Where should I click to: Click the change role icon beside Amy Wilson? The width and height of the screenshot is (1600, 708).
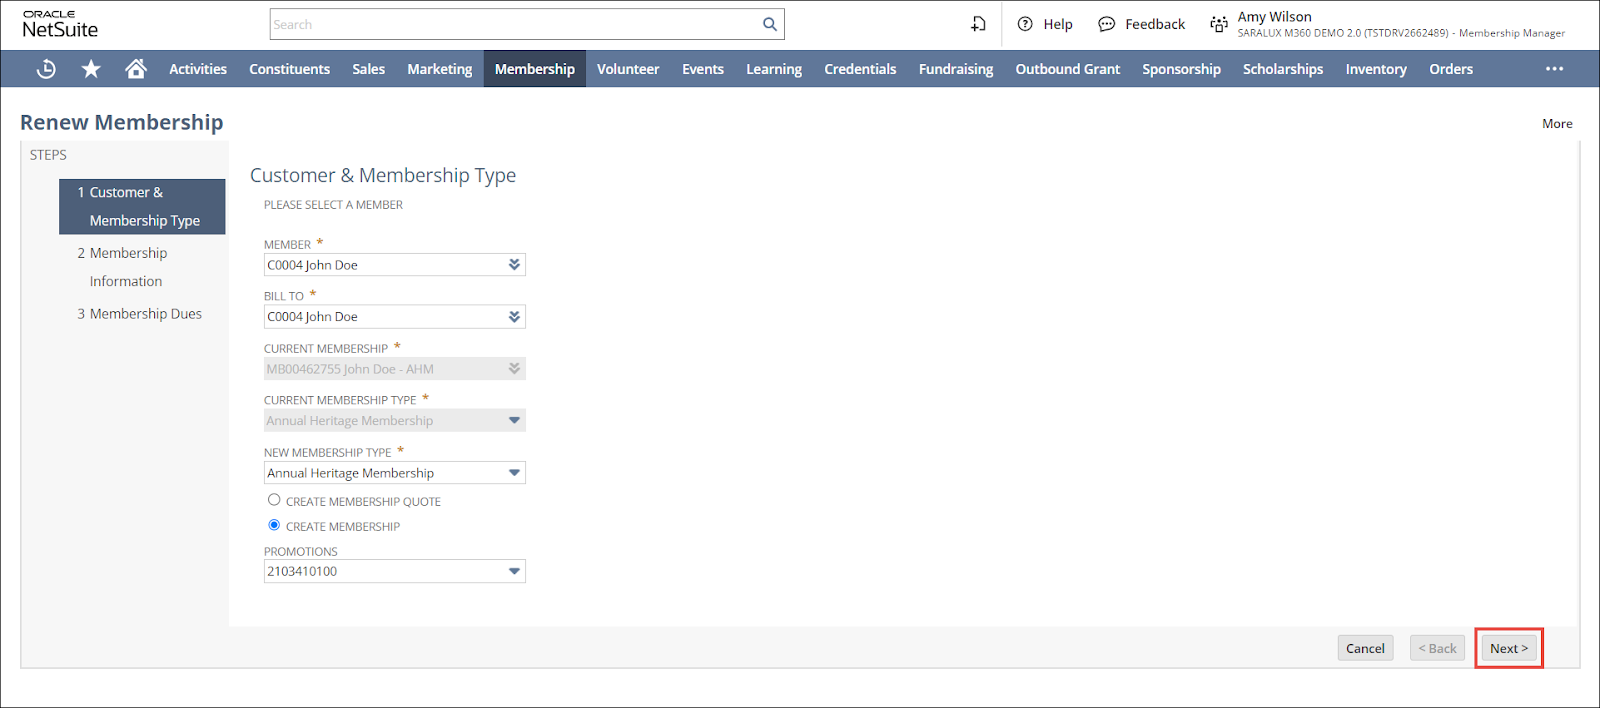coord(1218,24)
